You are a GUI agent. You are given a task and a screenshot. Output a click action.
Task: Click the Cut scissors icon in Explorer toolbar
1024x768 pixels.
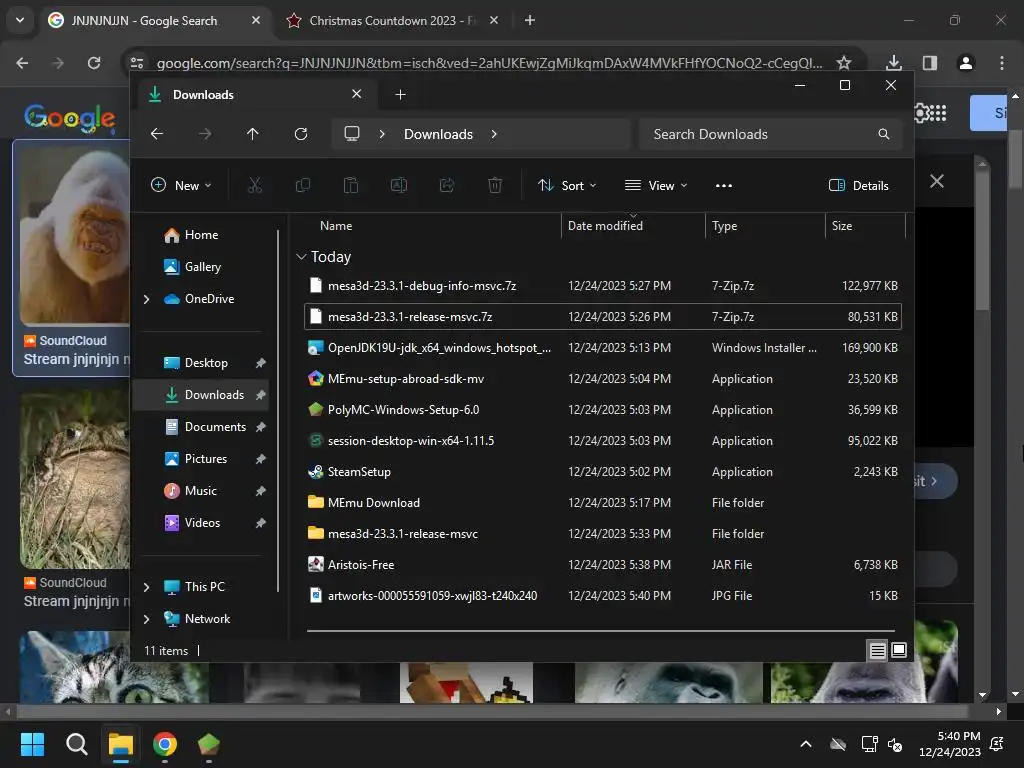click(255, 185)
